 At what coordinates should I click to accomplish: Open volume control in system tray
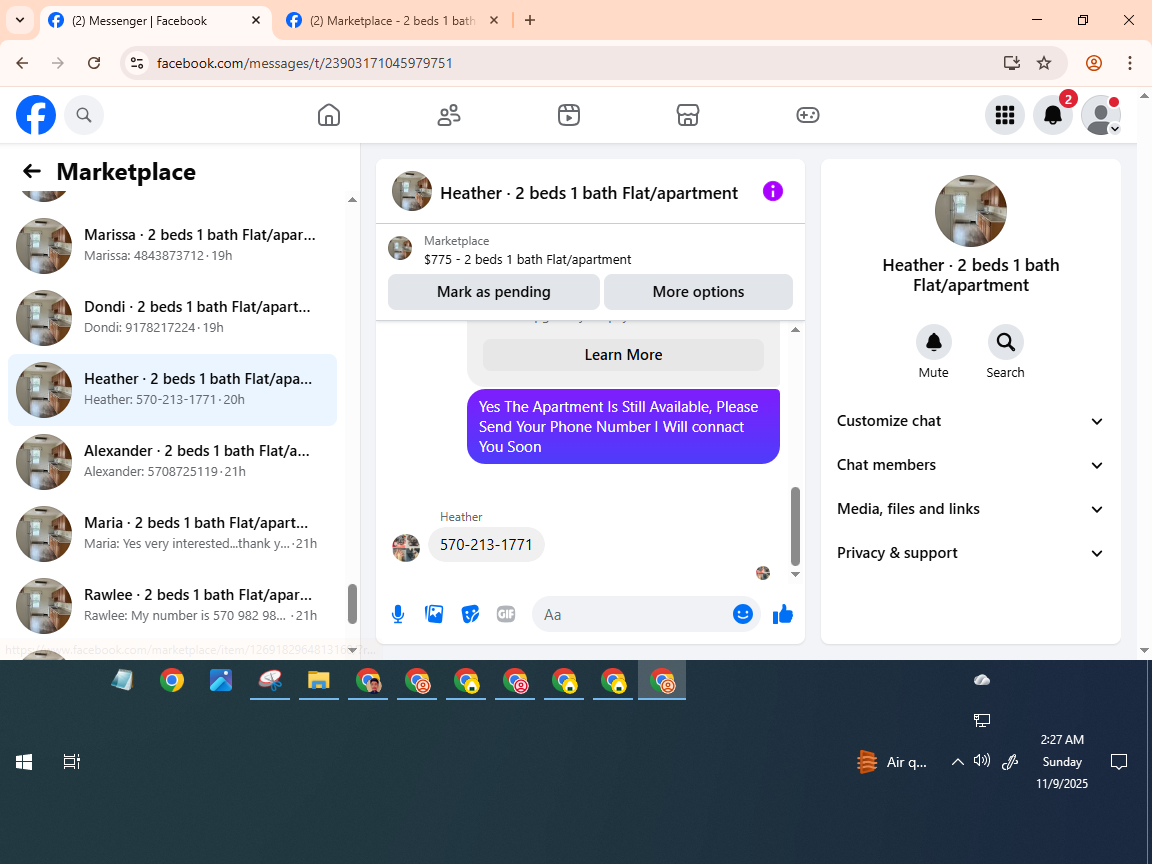(x=982, y=761)
